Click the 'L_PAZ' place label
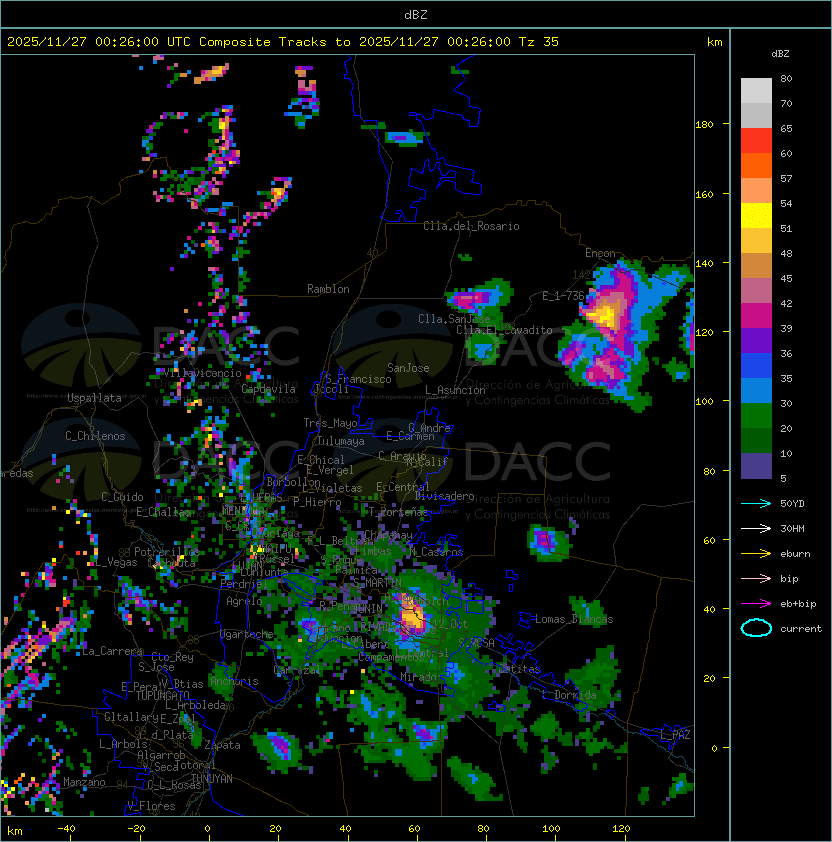The width and height of the screenshot is (832, 842). [675, 735]
